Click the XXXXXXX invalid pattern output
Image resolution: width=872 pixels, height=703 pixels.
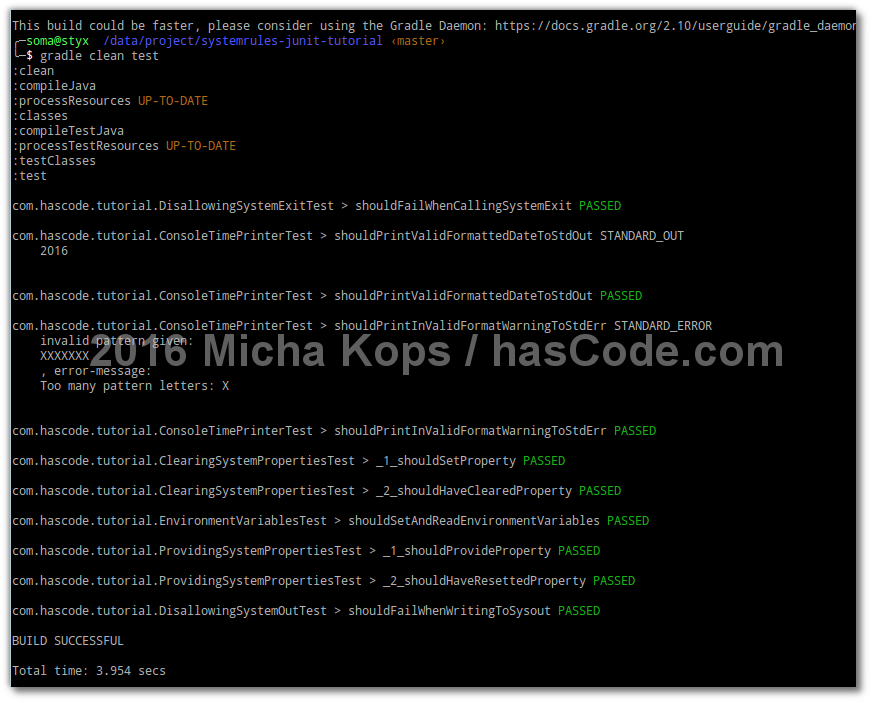click(x=64, y=356)
